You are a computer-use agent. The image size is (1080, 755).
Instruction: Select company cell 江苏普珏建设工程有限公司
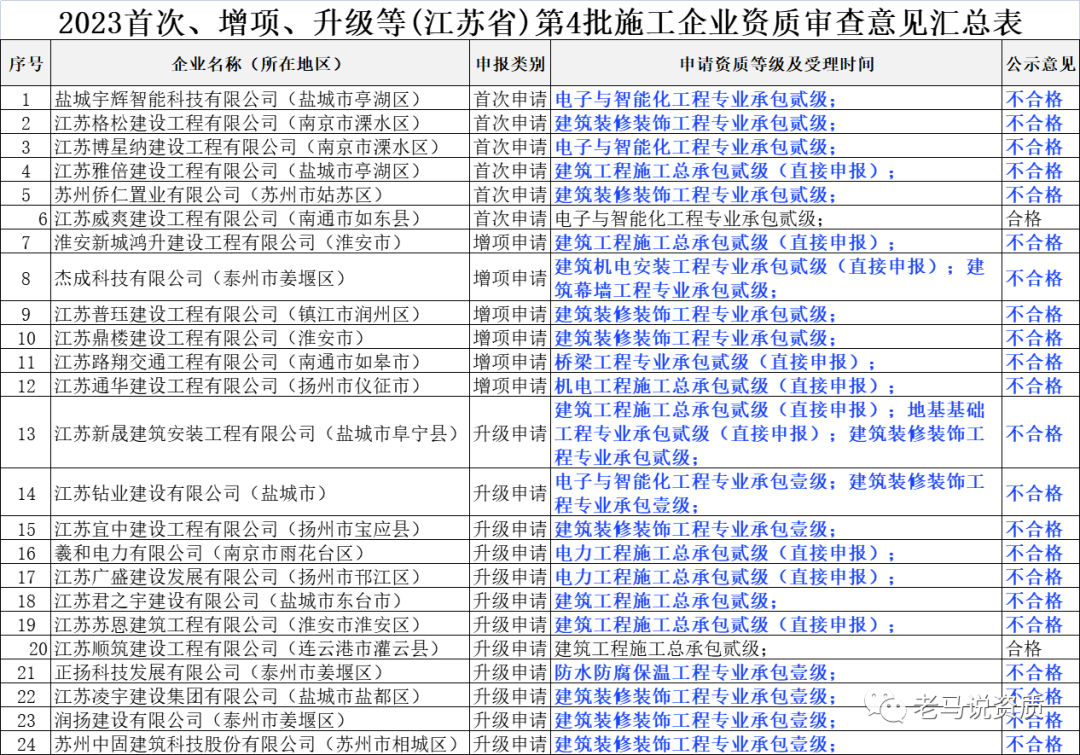(x=260, y=313)
